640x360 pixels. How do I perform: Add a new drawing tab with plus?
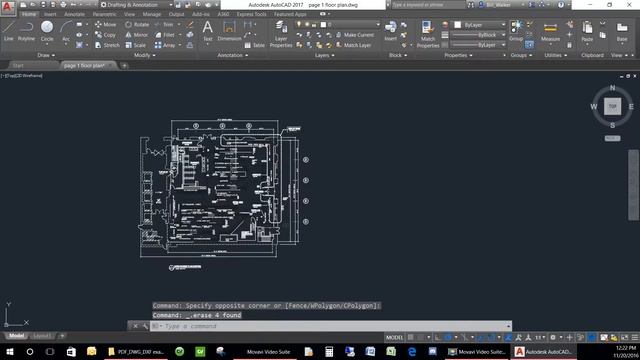coord(124,65)
